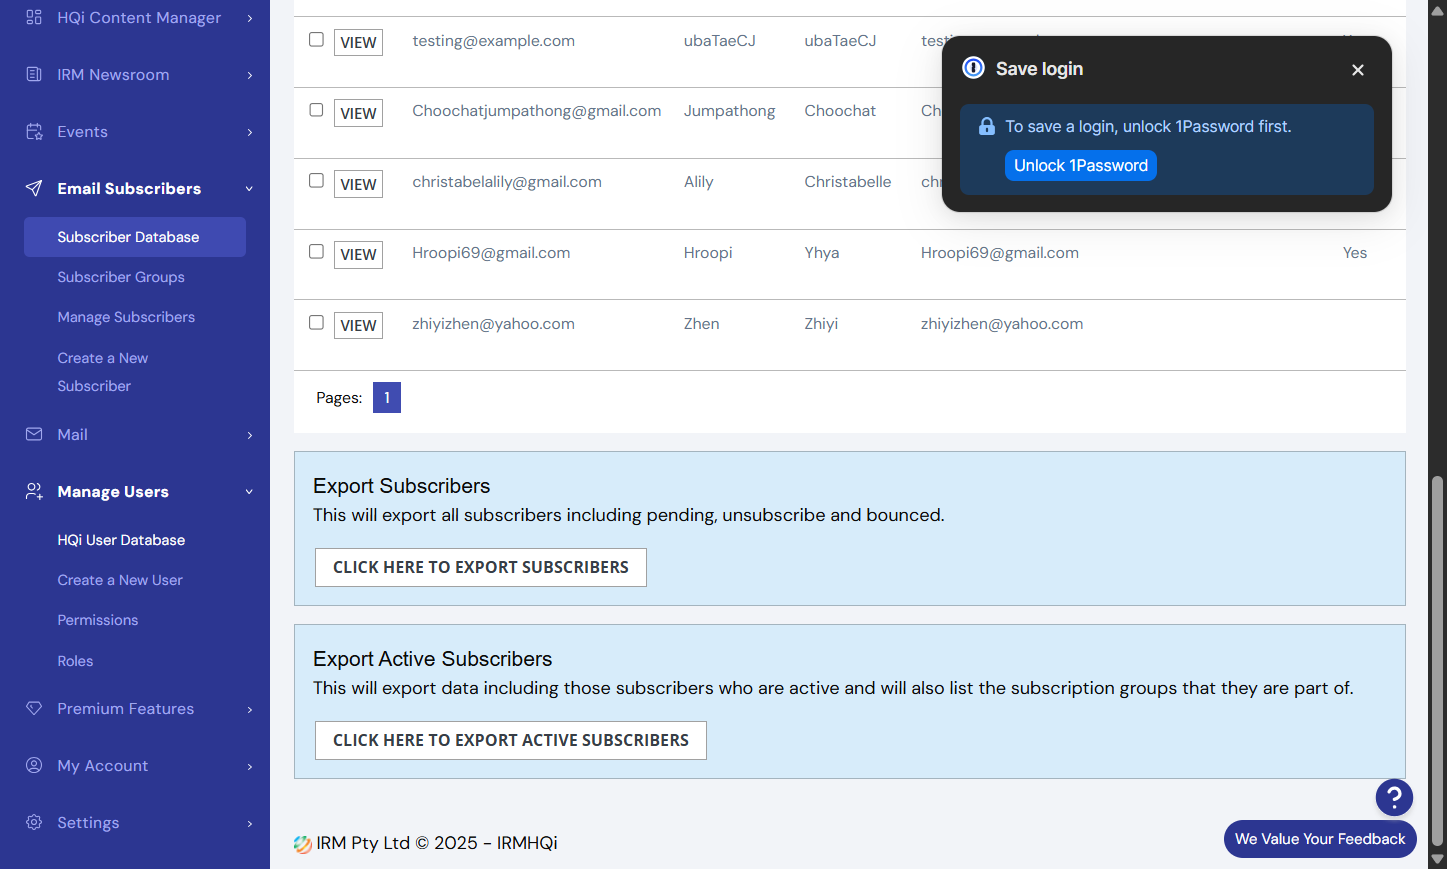Click the IRM Newsroom newspaper icon
Screen dimensions: 1447x869
34,74
